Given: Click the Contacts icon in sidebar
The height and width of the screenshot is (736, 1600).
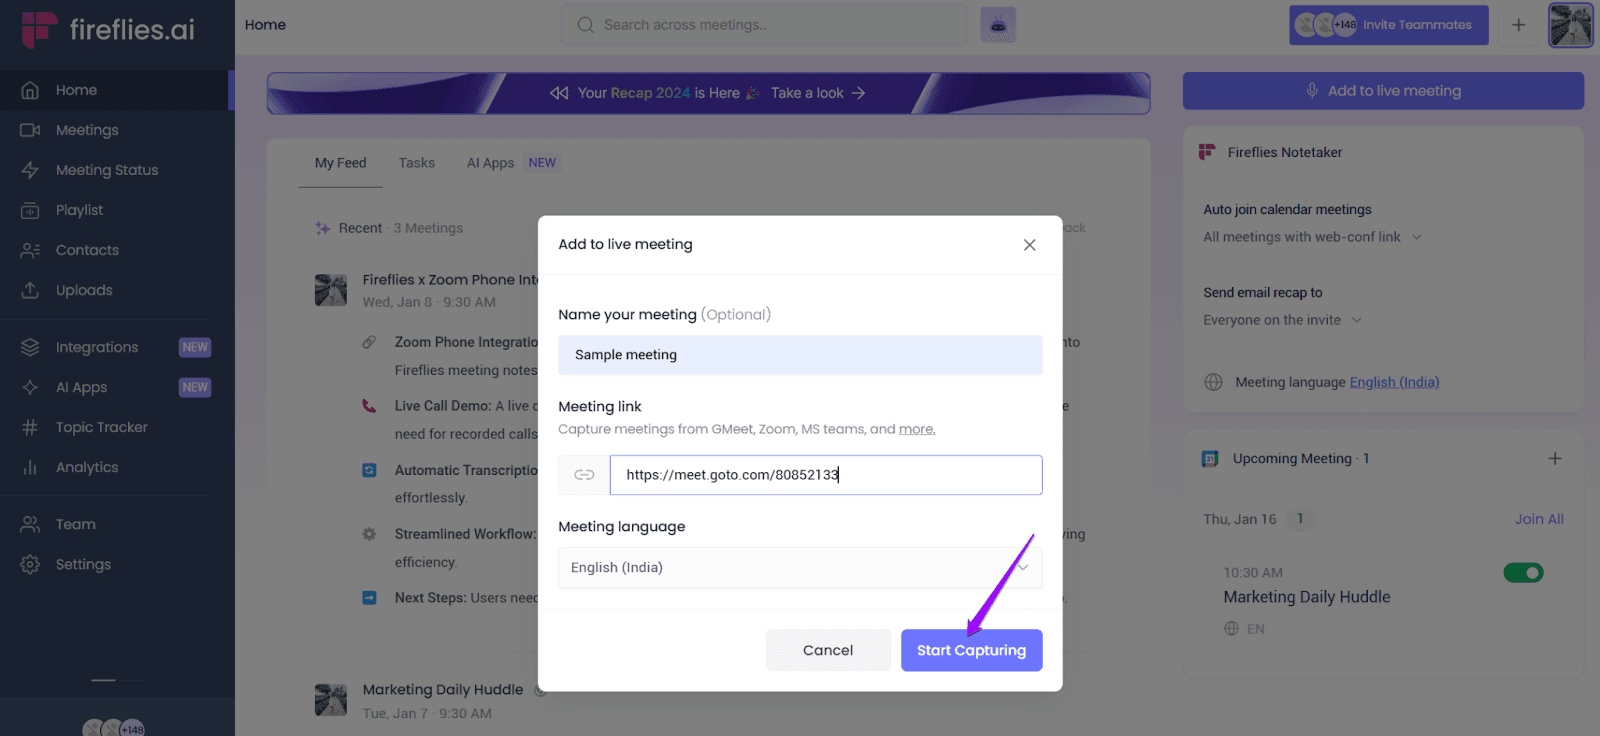Looking at the screenshot, I should 30,250.
